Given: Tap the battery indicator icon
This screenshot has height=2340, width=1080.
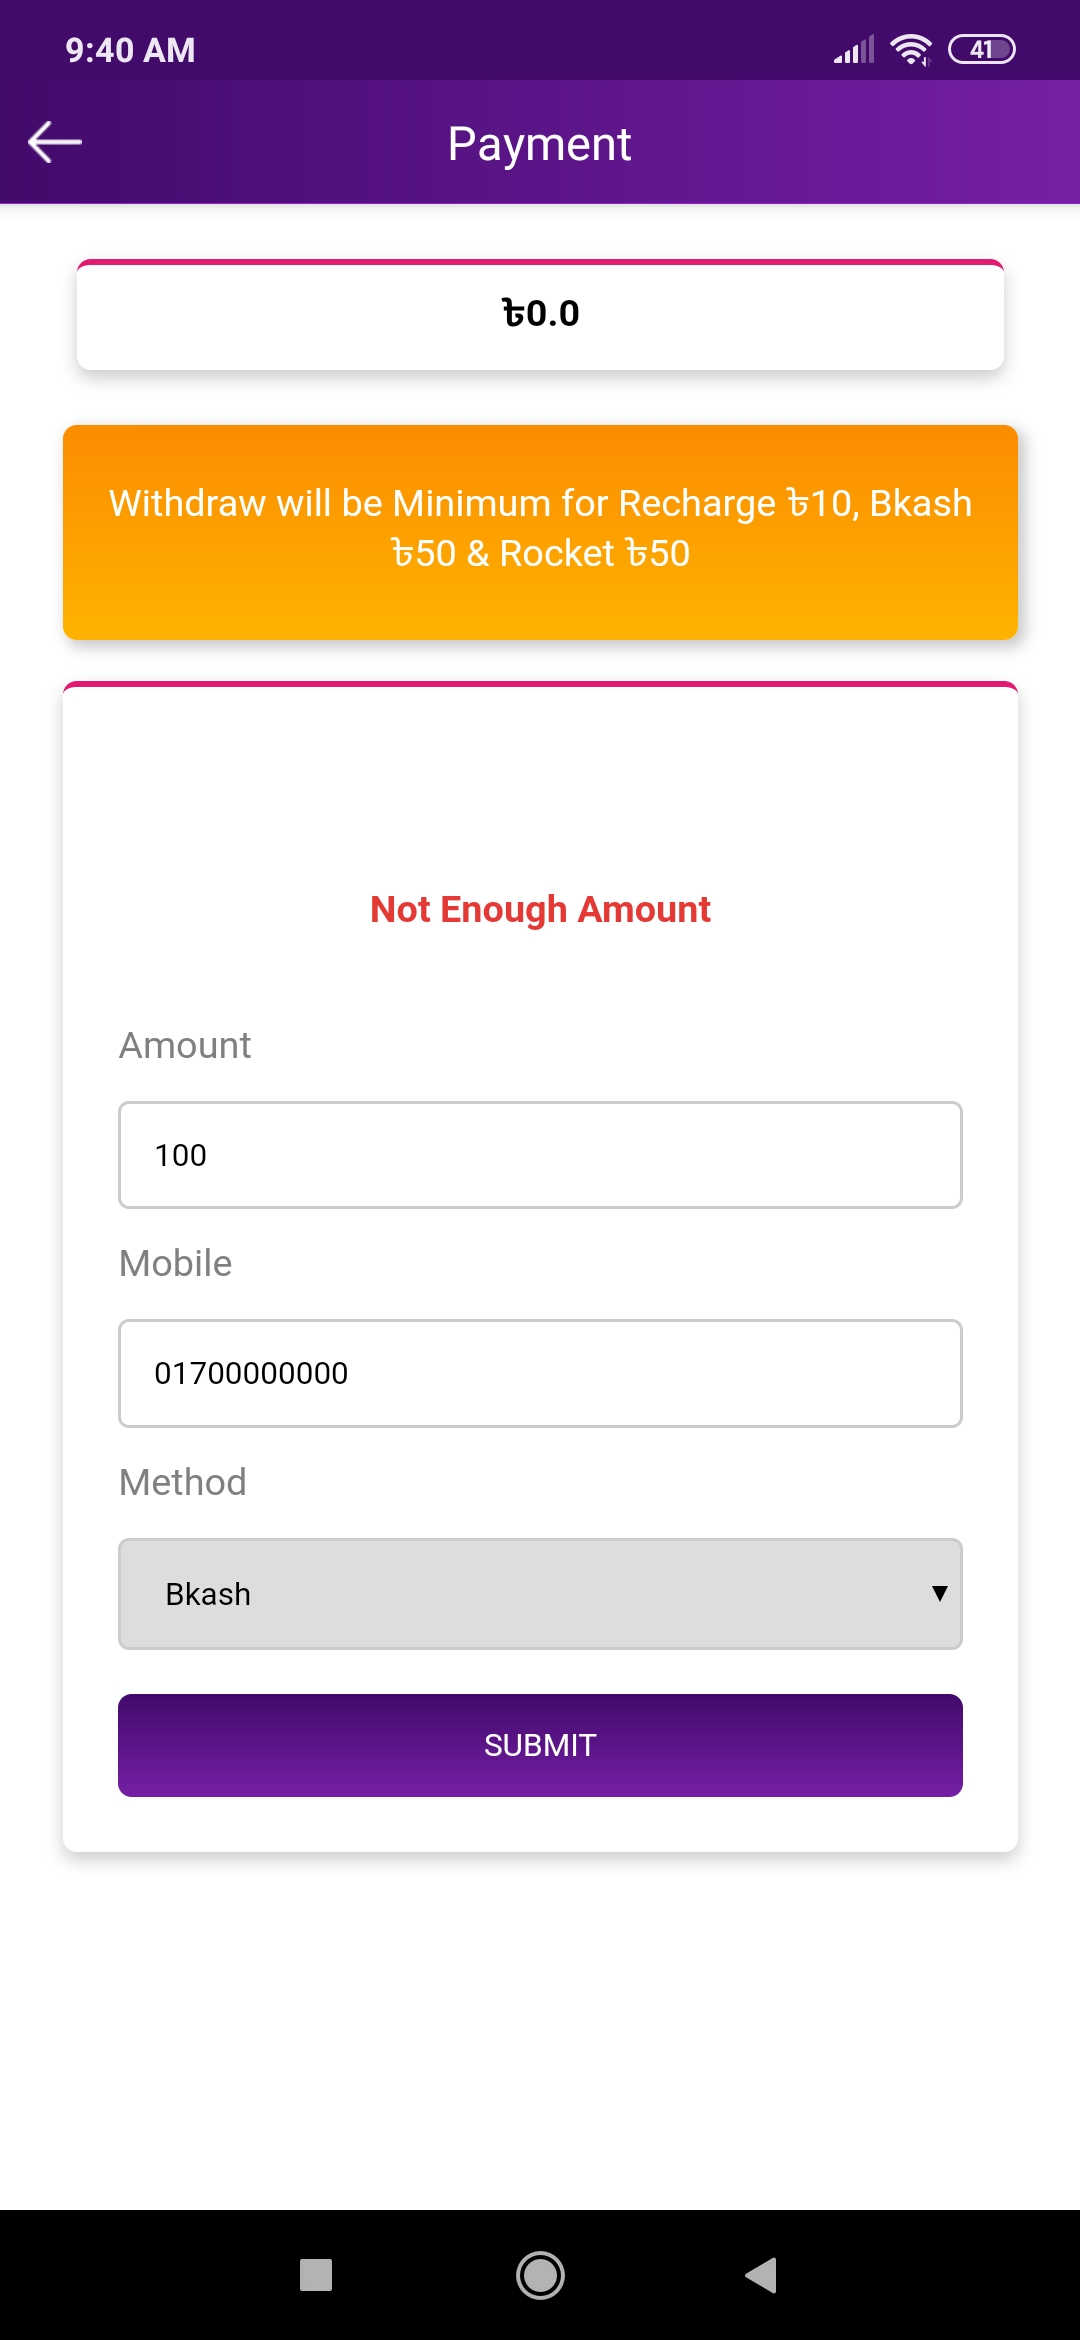Looking at the screenshot, I should click(982, 49).
